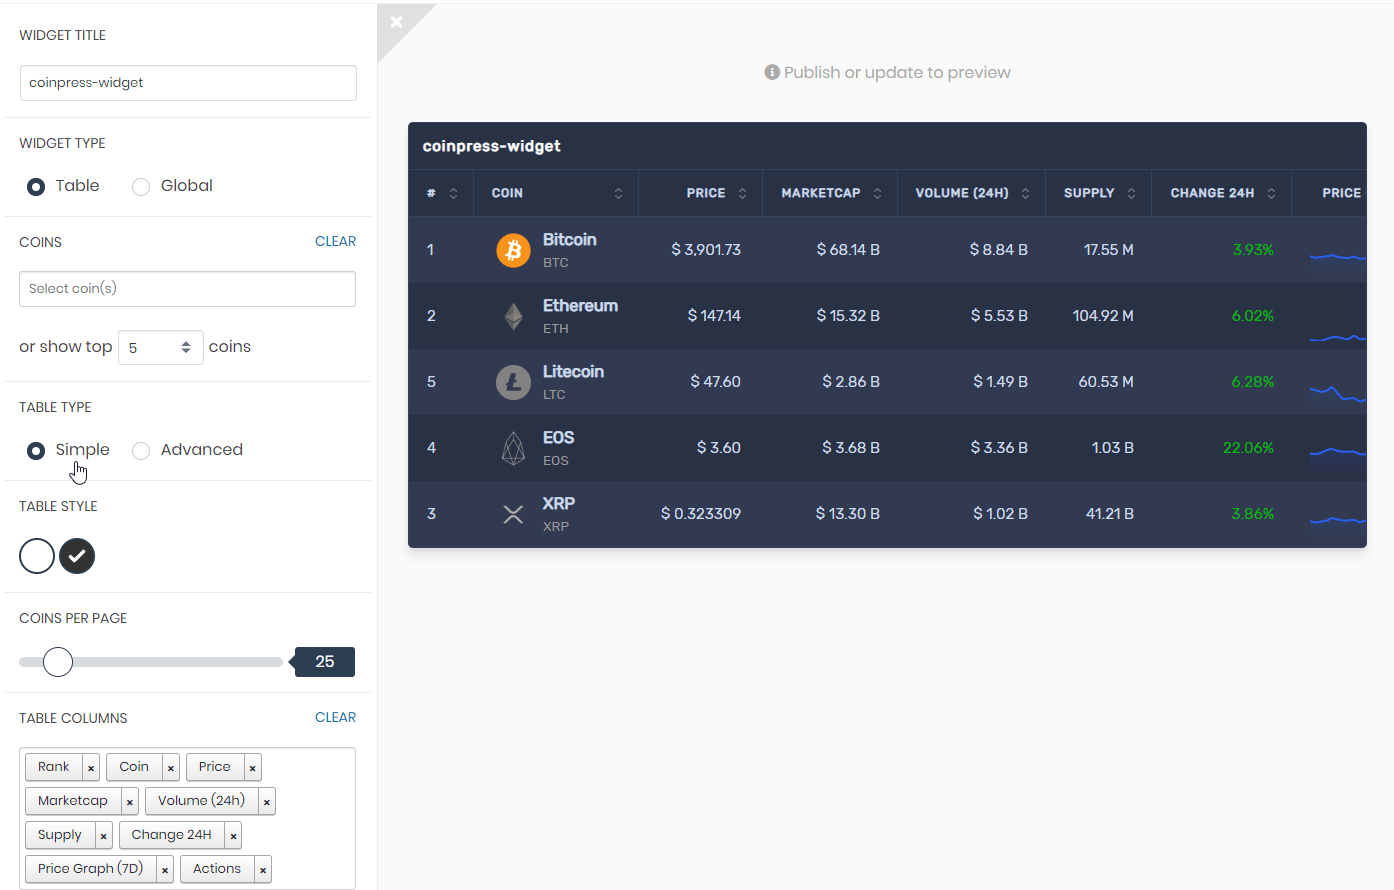Screen dimensions: 1394x890
Task: Click the Ethereum diamond logo icon
Action: pyautogui.click(x=513, y=316)
